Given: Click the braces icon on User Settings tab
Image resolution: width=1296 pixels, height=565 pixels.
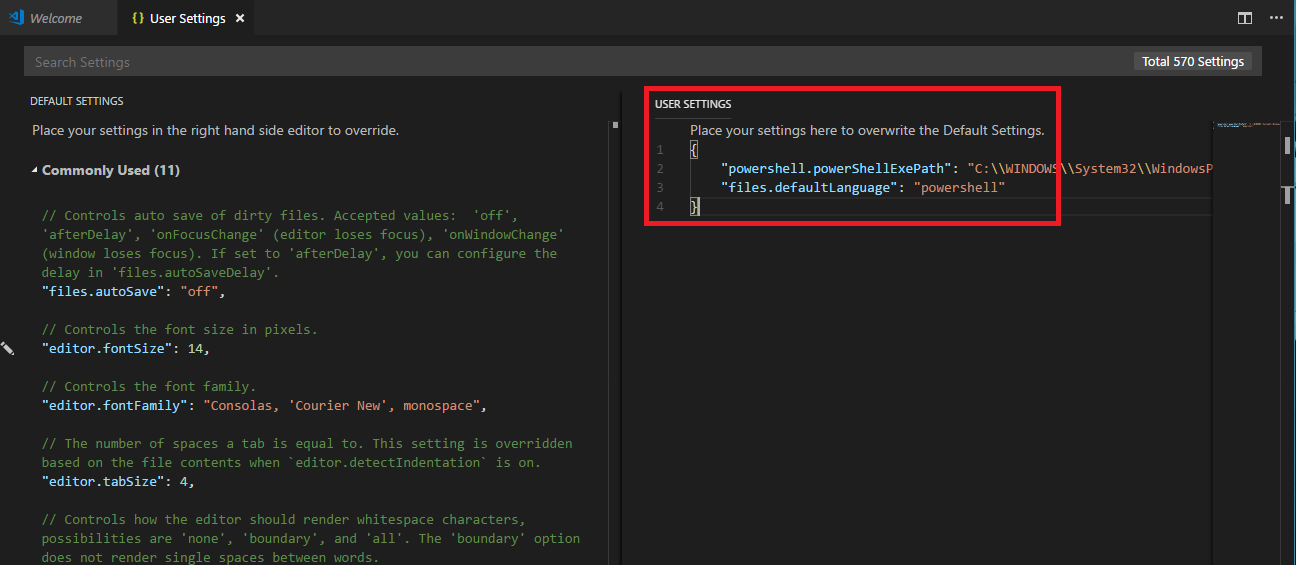Looking at the screenshot, I should click(x=137, y=18).
